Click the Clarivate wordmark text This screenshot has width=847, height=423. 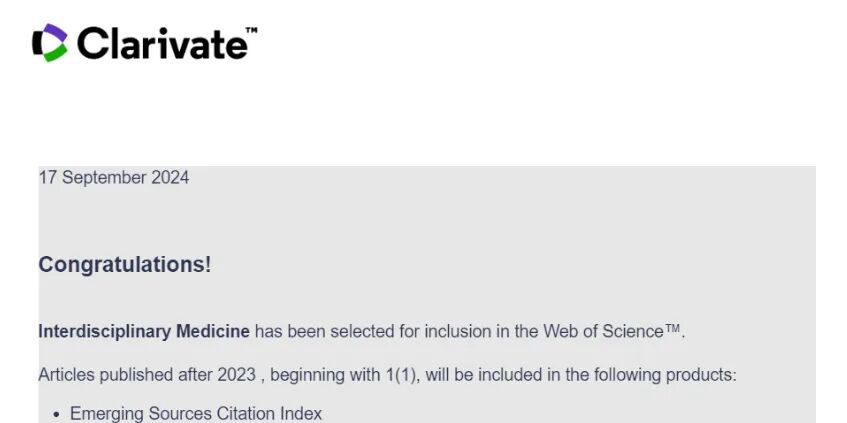click(x=160, y=43)
